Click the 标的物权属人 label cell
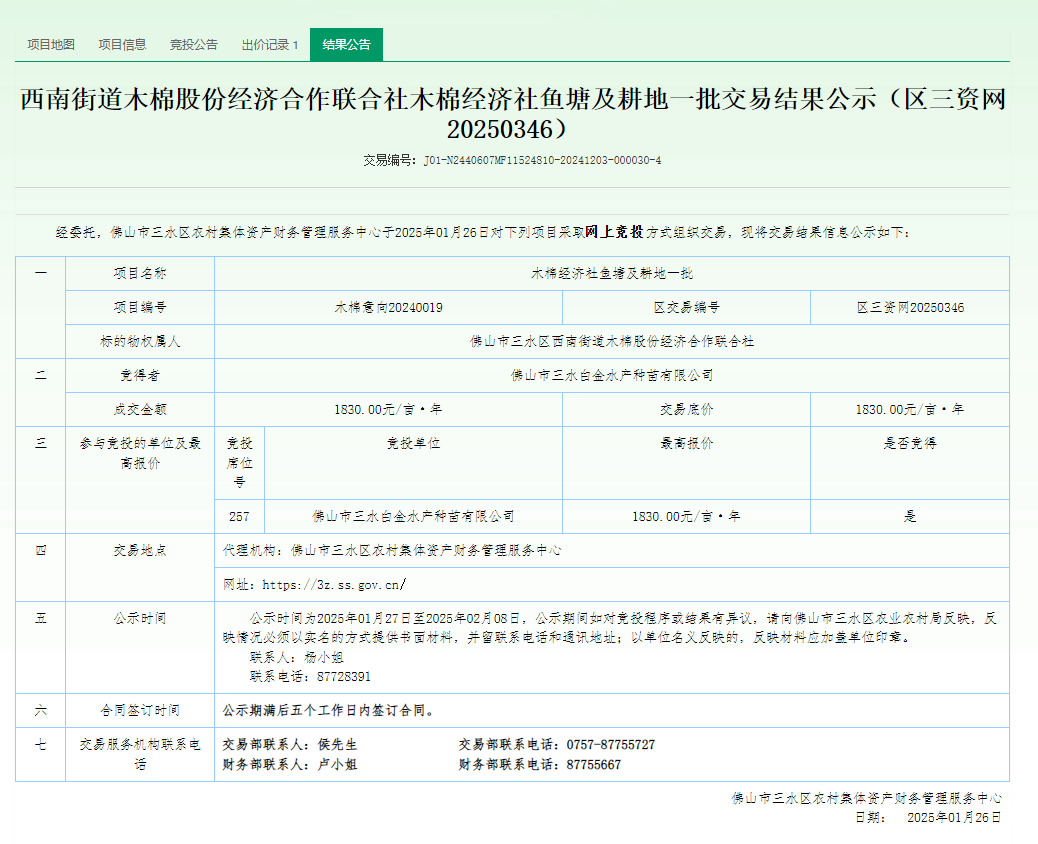The width and height of the screenshot is (1038, 844). click(140, 341)
